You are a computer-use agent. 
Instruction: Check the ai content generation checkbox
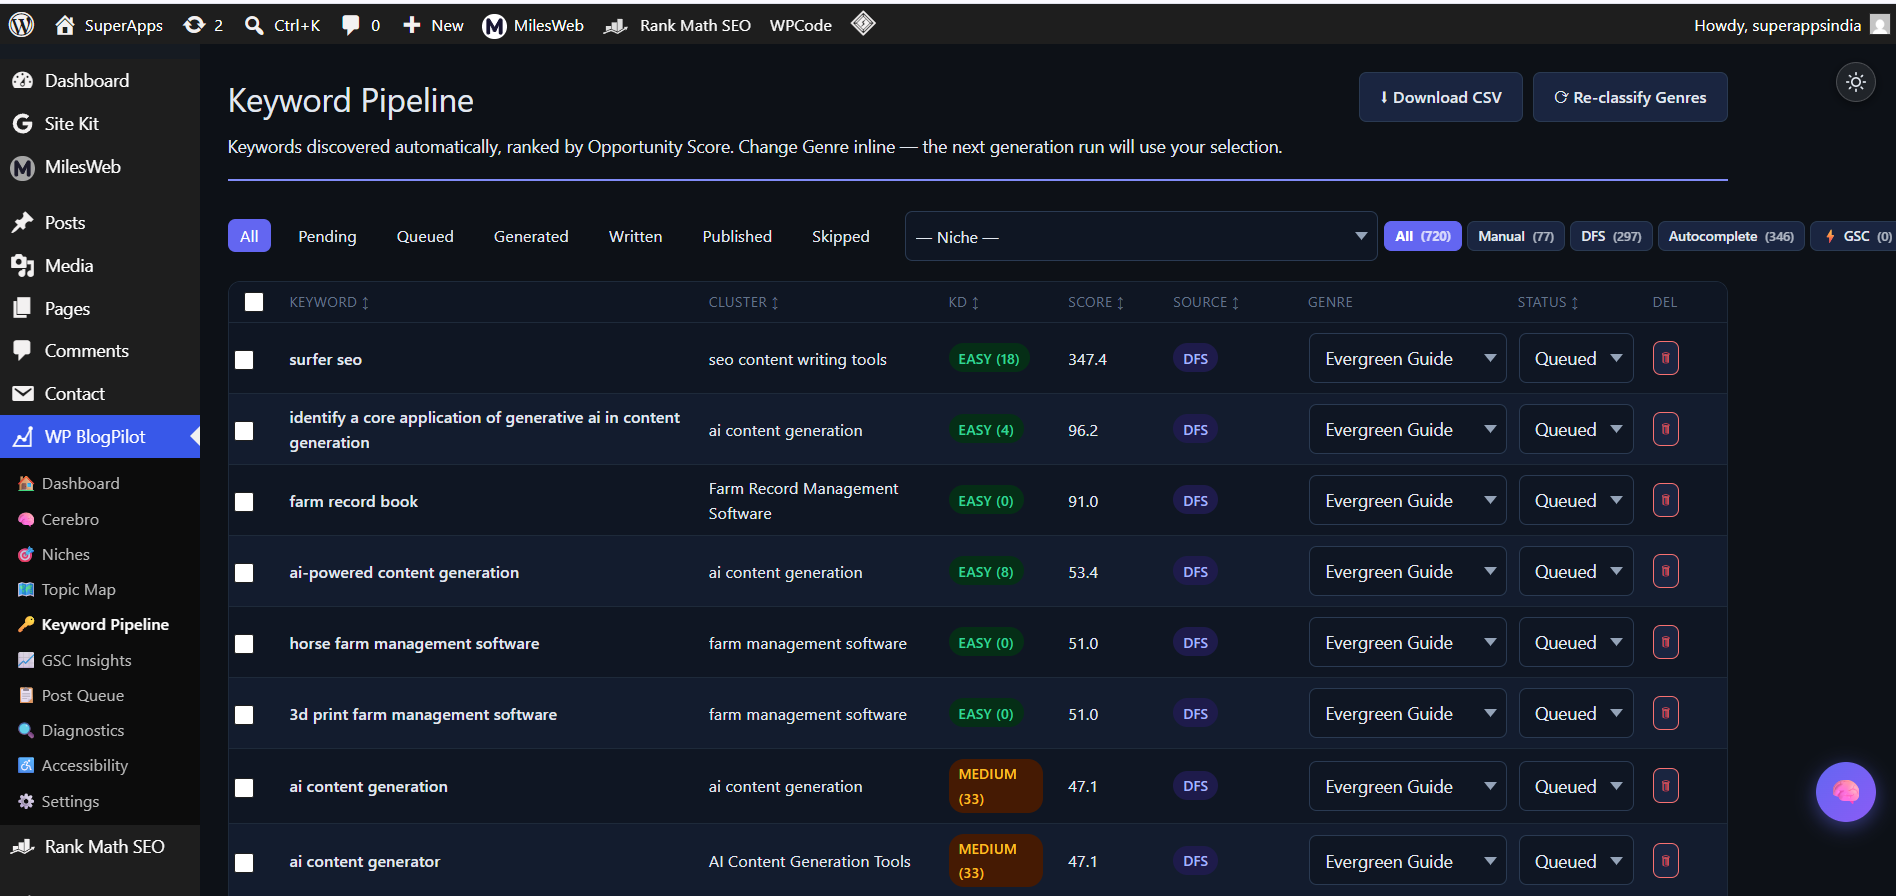point(244,788)
